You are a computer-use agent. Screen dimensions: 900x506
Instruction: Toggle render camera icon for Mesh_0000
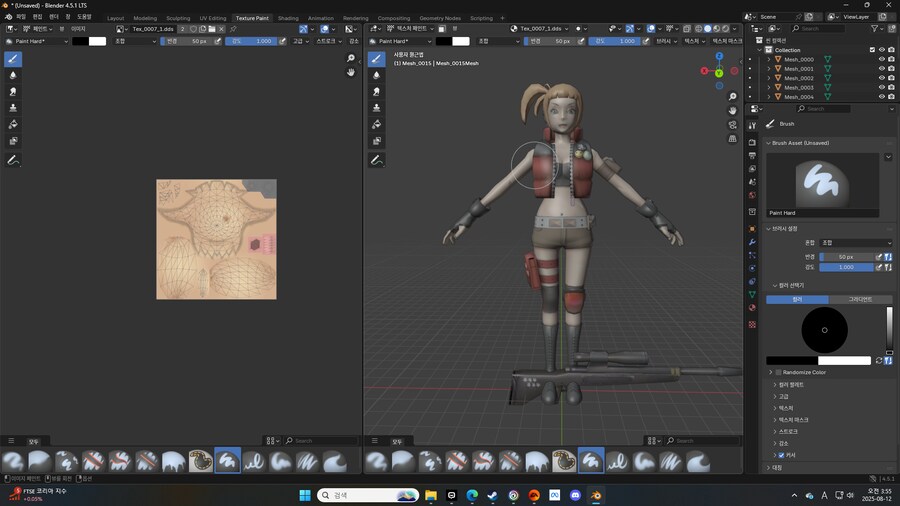pyautogui.click(x=891, y=59)
